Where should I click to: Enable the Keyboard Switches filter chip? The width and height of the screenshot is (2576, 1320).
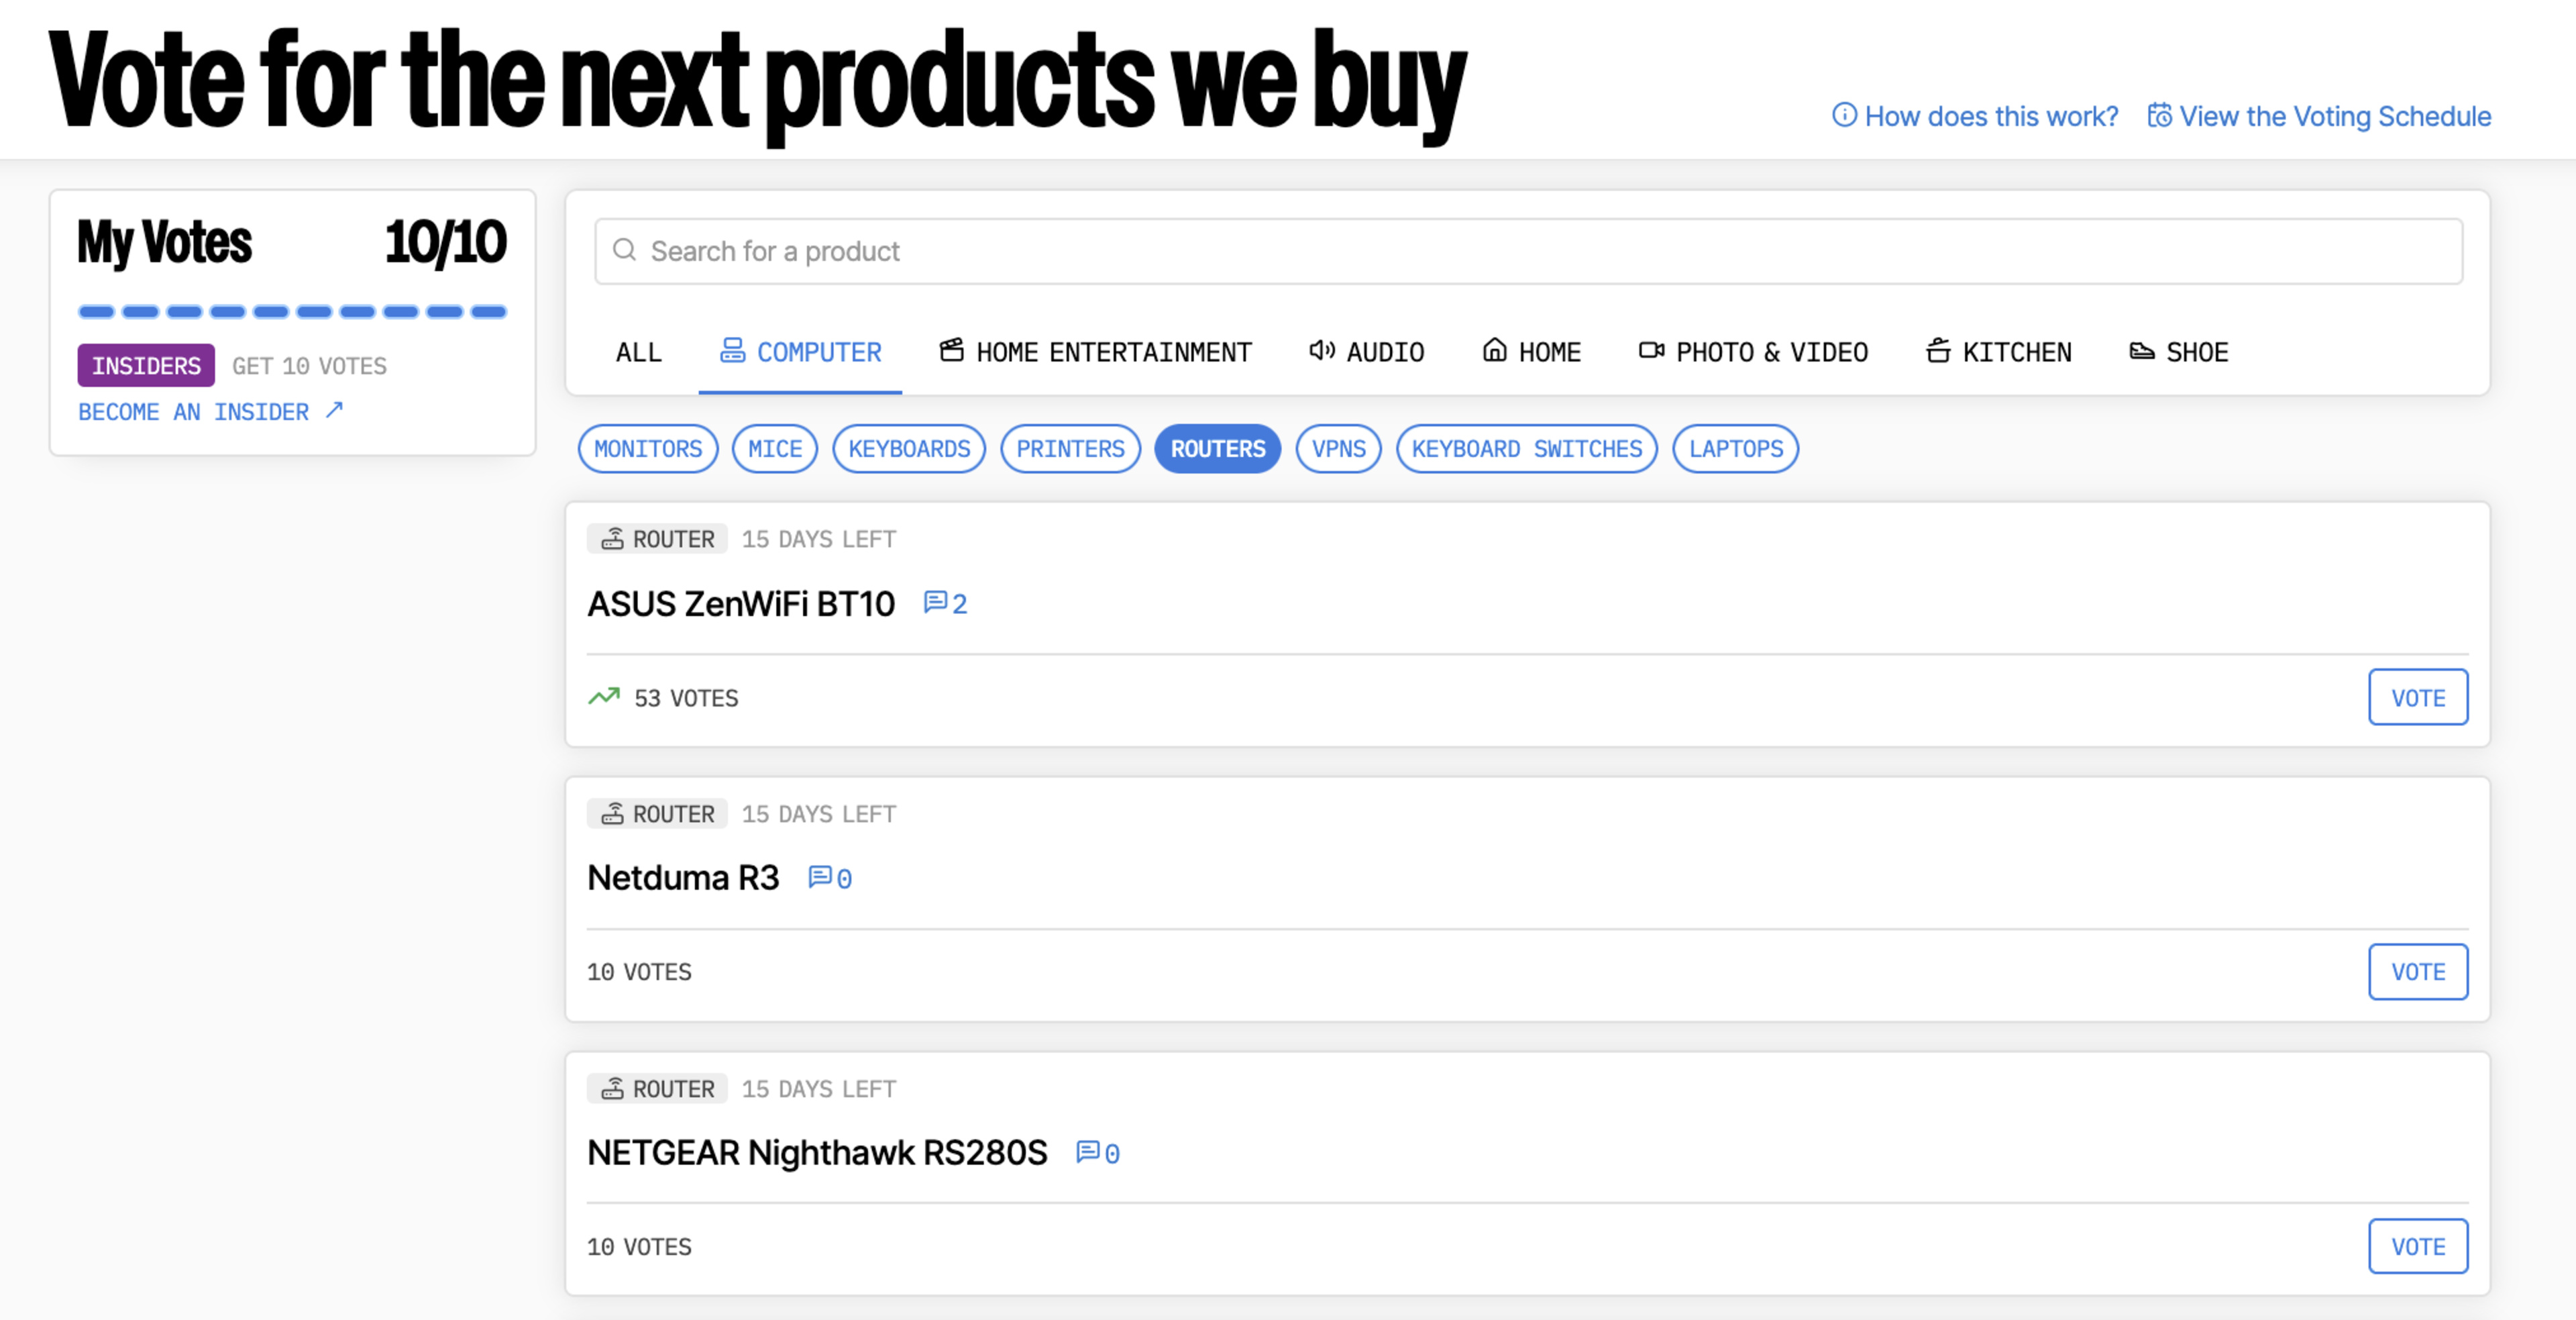(x=1526, y=449)
